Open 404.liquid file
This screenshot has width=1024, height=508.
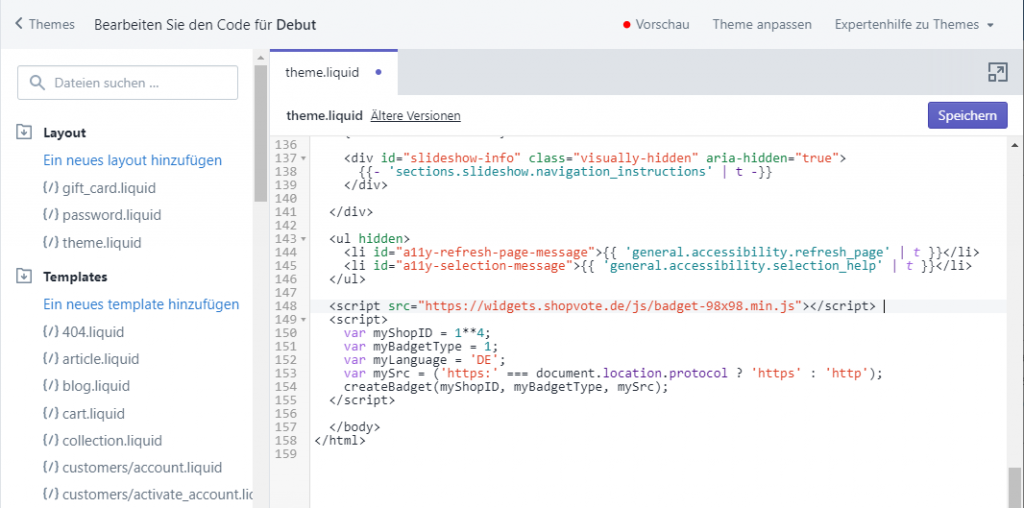93,332
